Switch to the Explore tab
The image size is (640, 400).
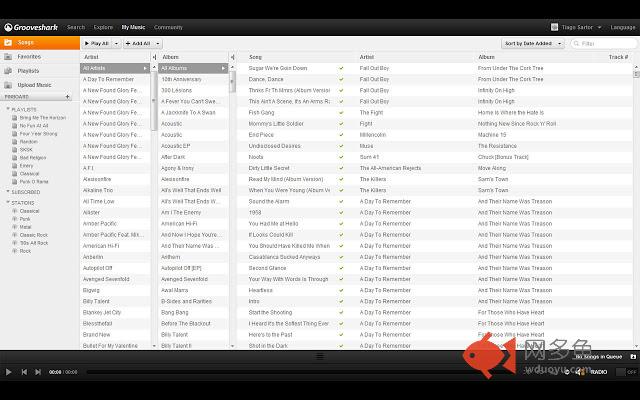[x=103, y=27]
